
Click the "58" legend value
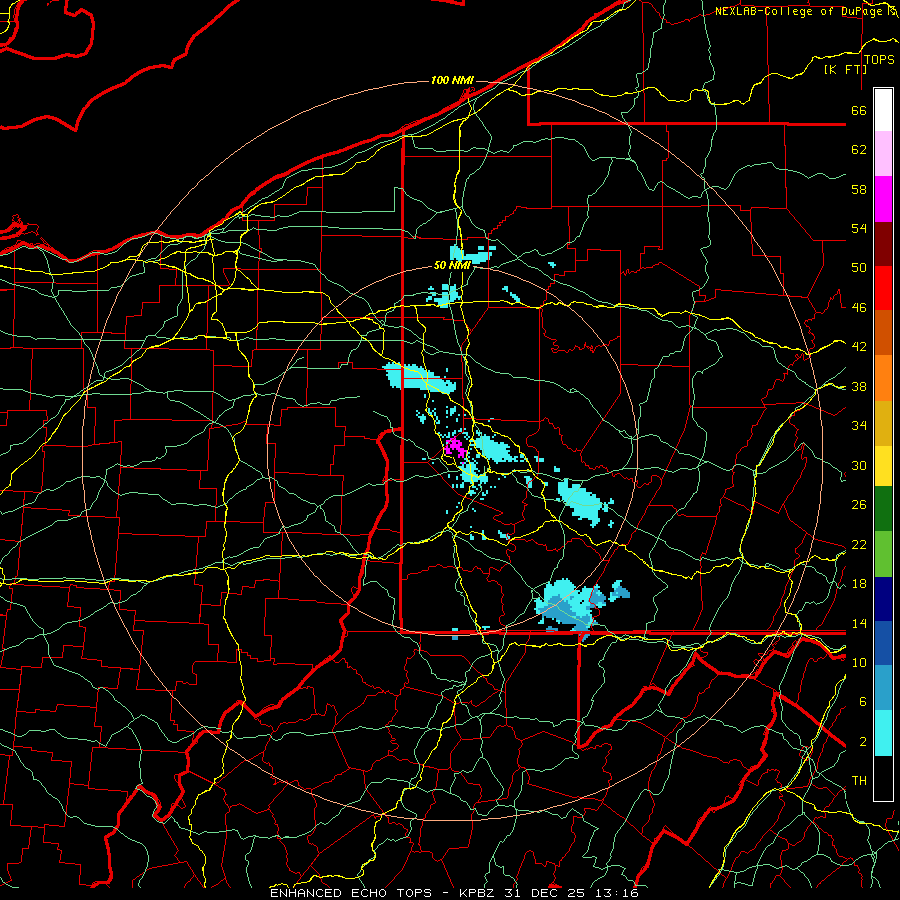coord(859,189)
